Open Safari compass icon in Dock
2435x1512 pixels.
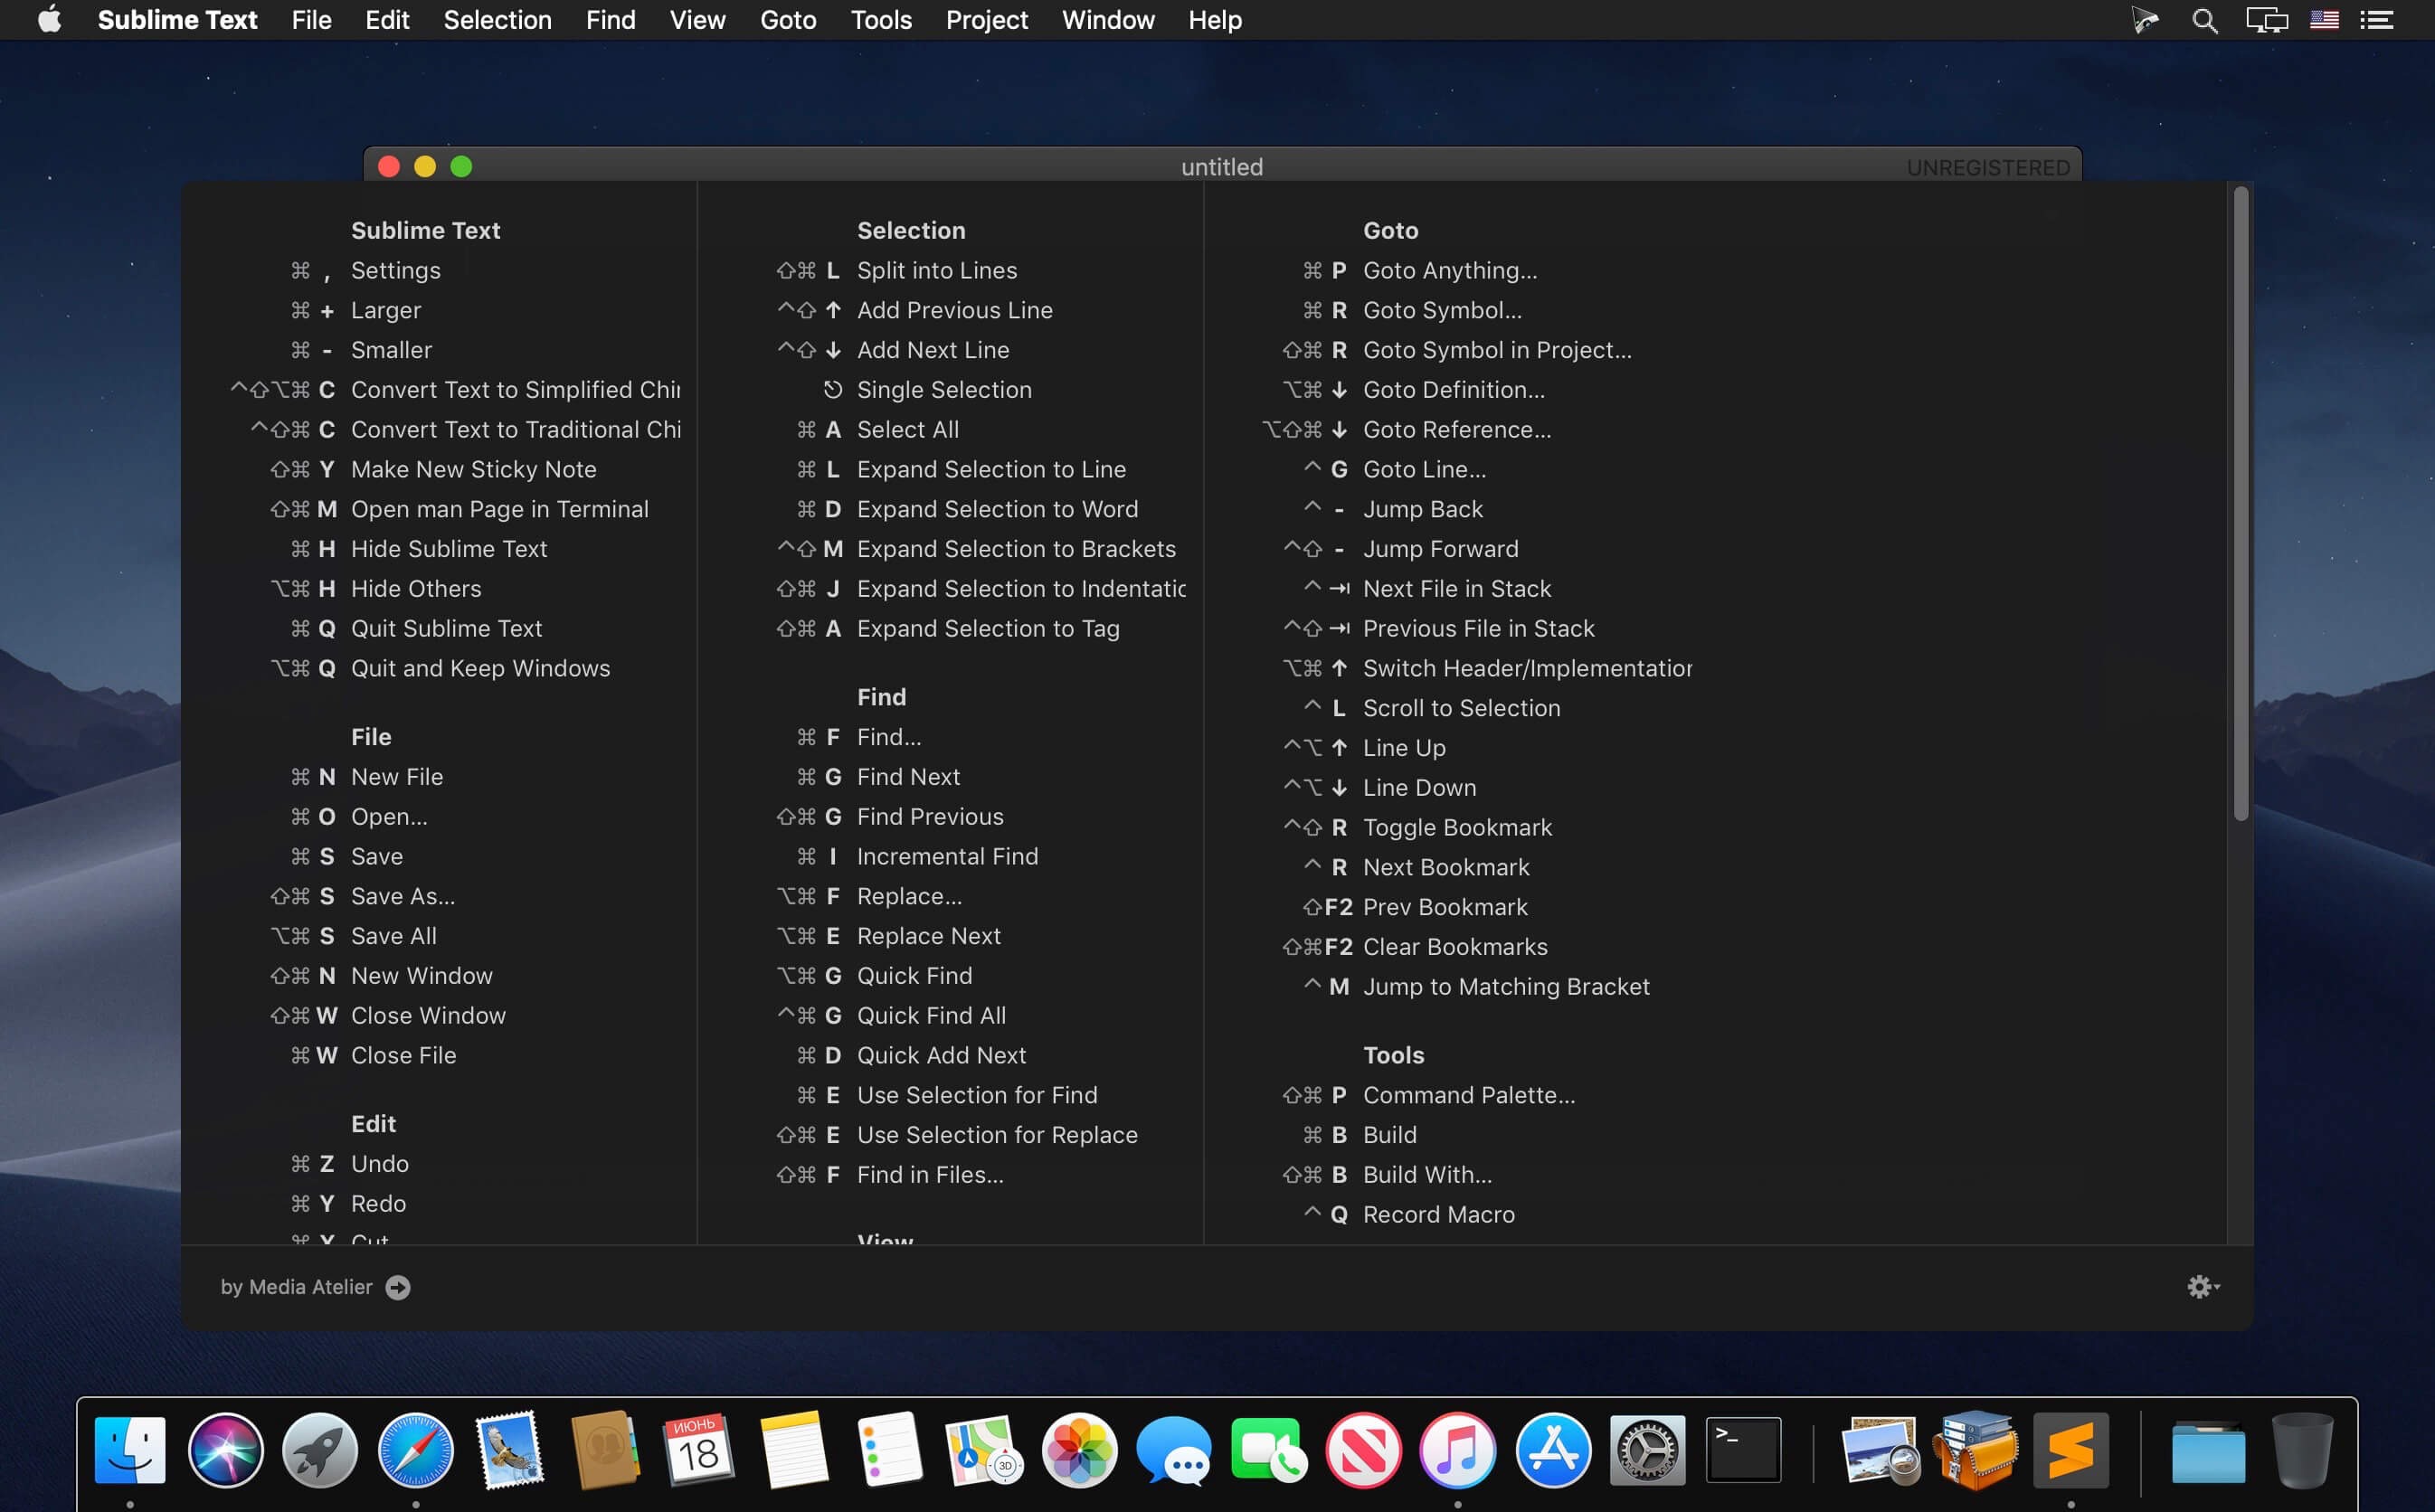tap(415, 1450)
